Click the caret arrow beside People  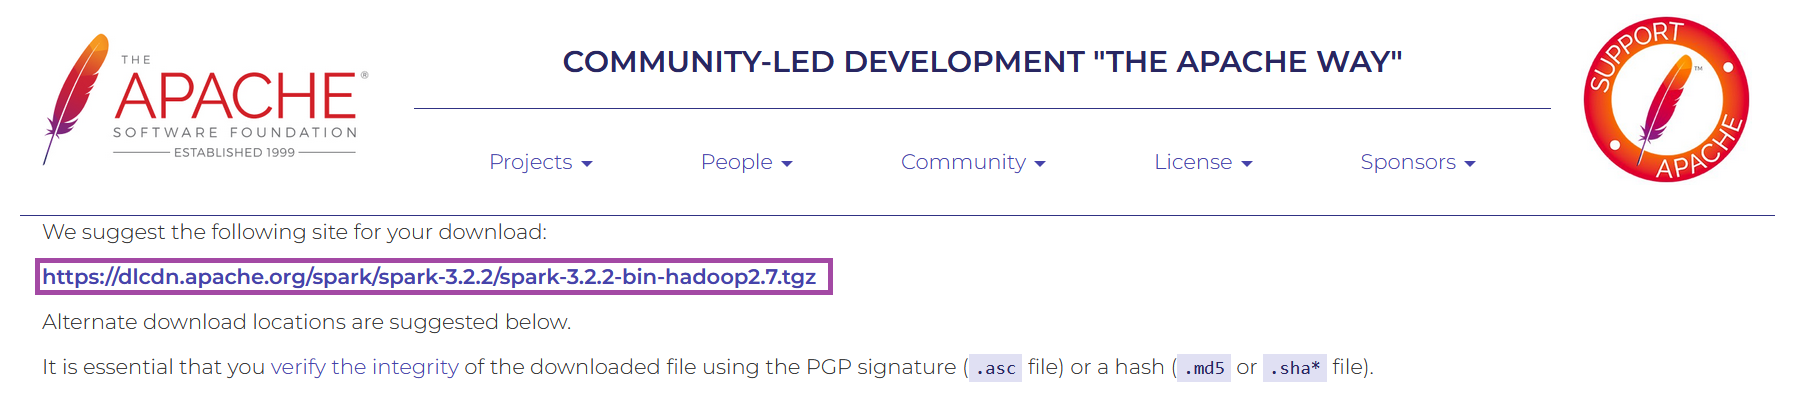pyautogui.click(x=787, y=164)
